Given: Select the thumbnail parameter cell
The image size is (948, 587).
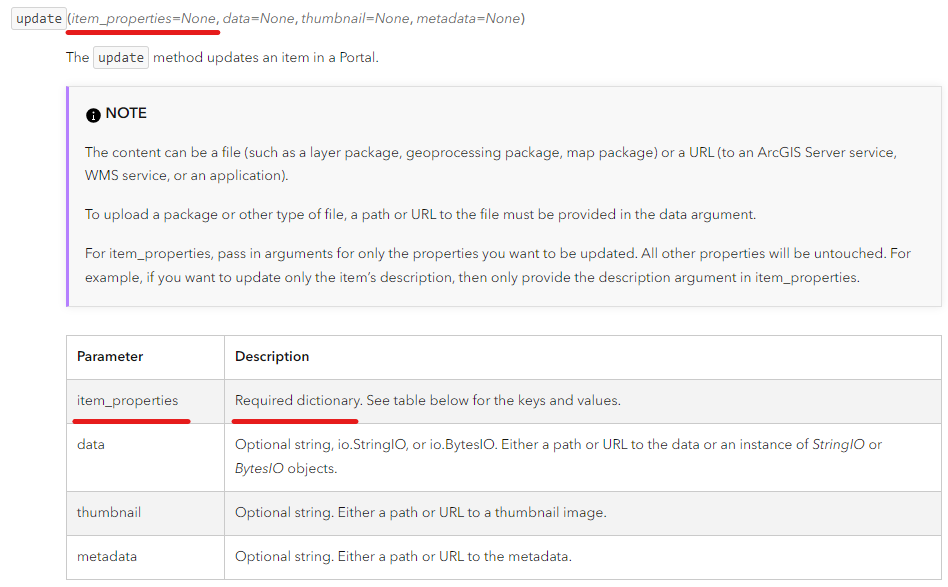Looking at the screenshot, I should [x=109, y=512].
